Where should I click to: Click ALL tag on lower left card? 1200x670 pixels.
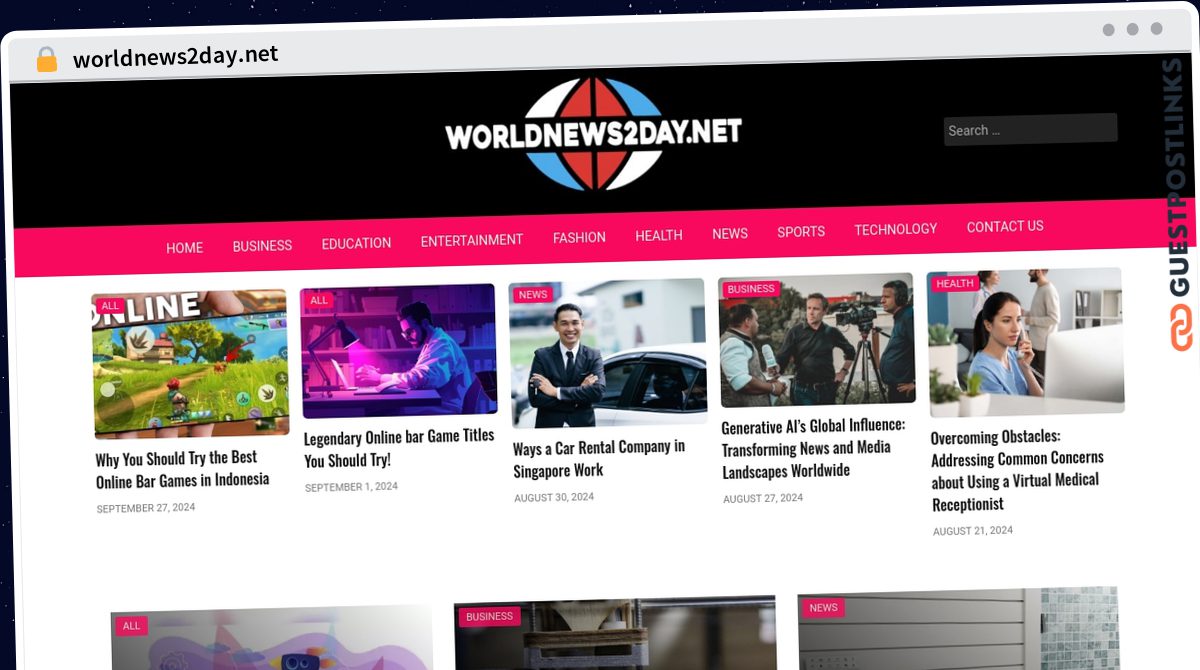click(x=132, y=626)
